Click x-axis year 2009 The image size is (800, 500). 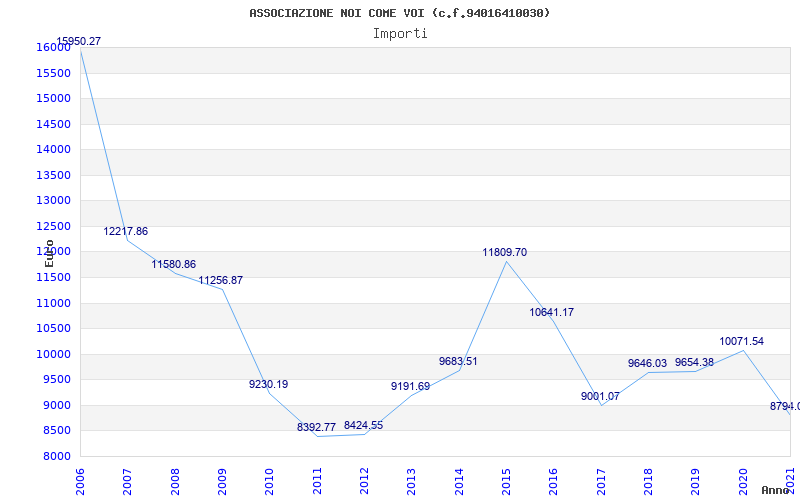click(222, 482)
